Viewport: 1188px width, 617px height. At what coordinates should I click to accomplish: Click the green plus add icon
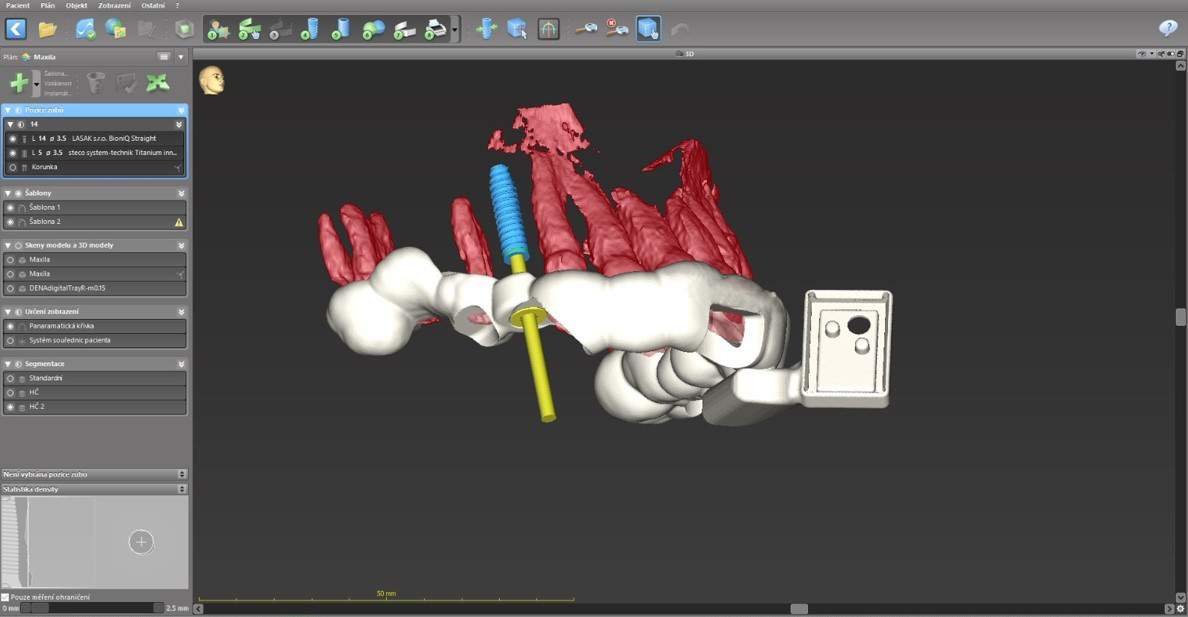(x=19, y=83)
